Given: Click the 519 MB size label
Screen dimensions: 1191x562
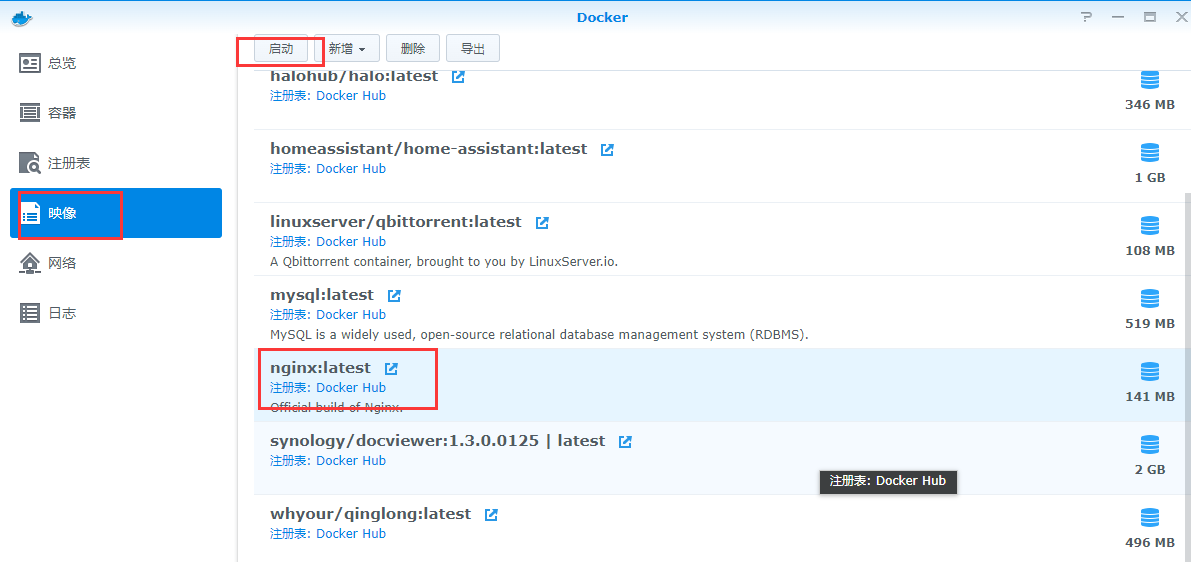Looking at the screenshot, I should click(1150, 324).
